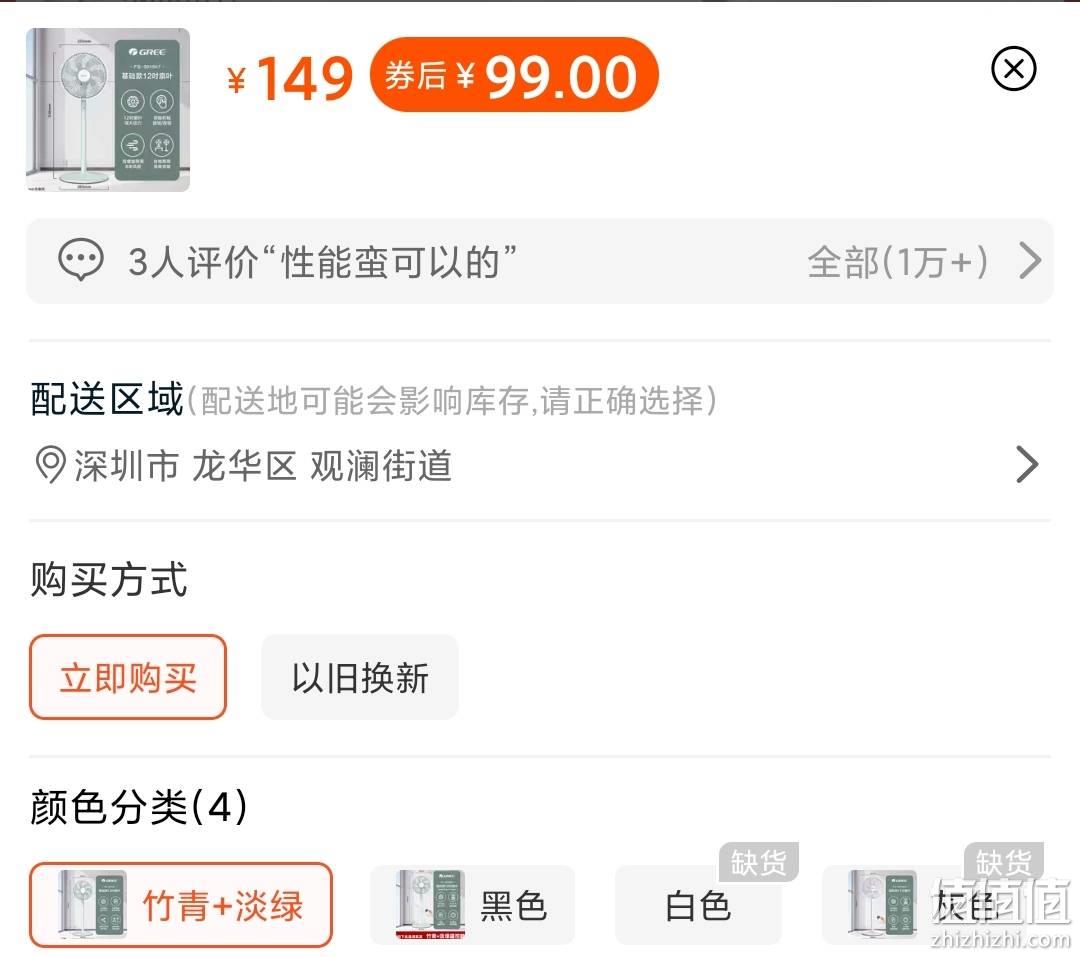Select the 以旧换新 purchase method
Screen dimensions: 1080x957
360,677
